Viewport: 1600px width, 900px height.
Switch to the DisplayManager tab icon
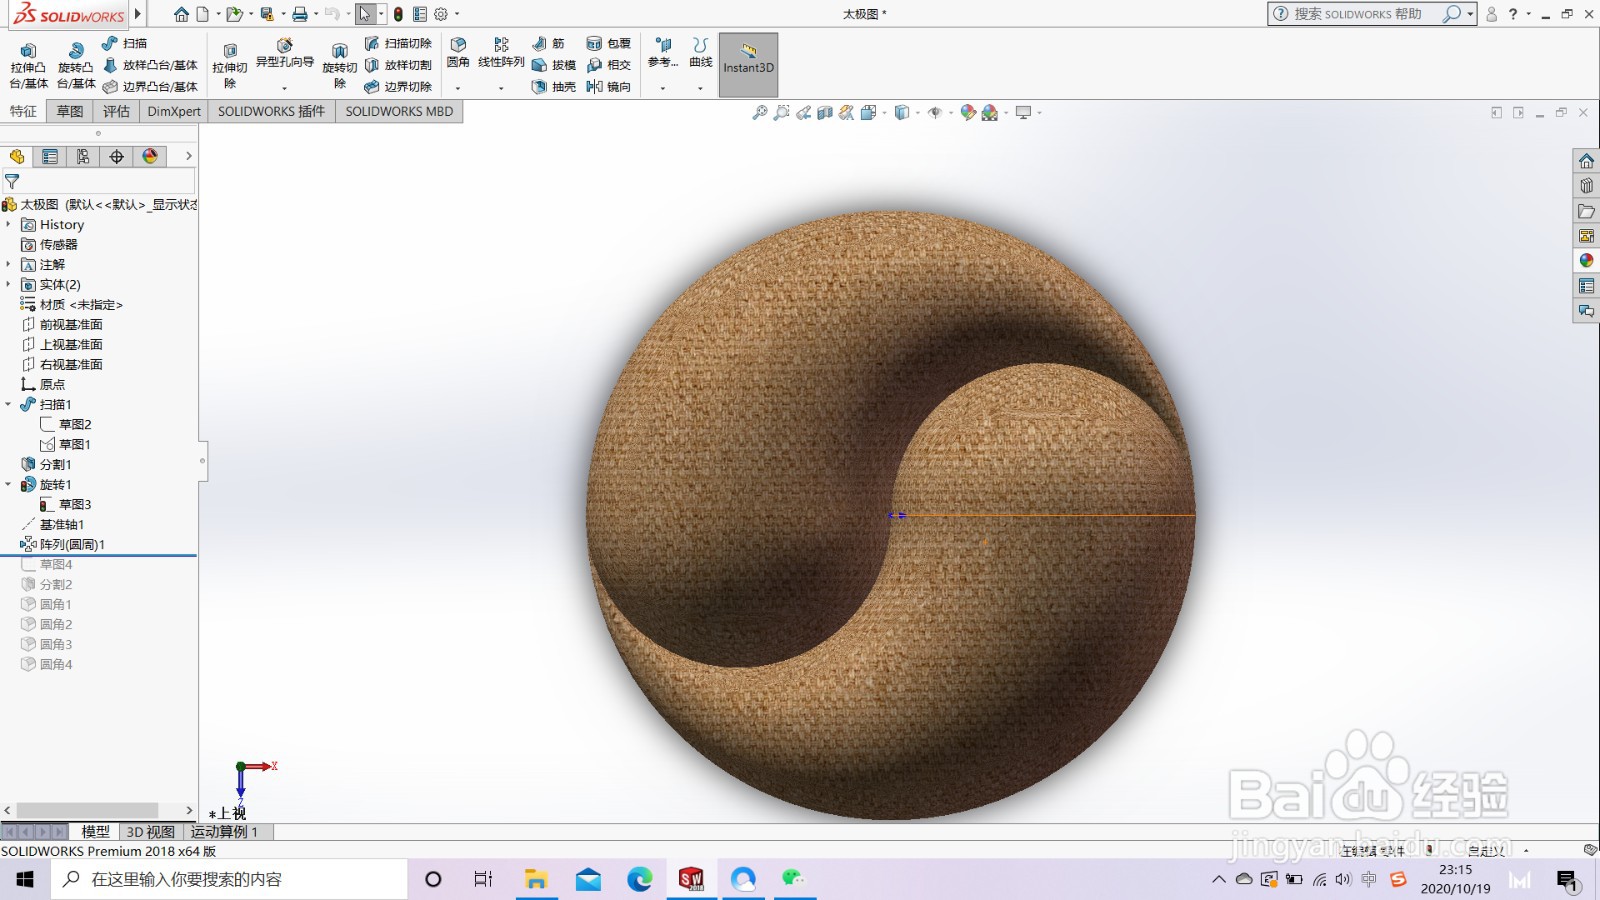(x=150, y=157)
